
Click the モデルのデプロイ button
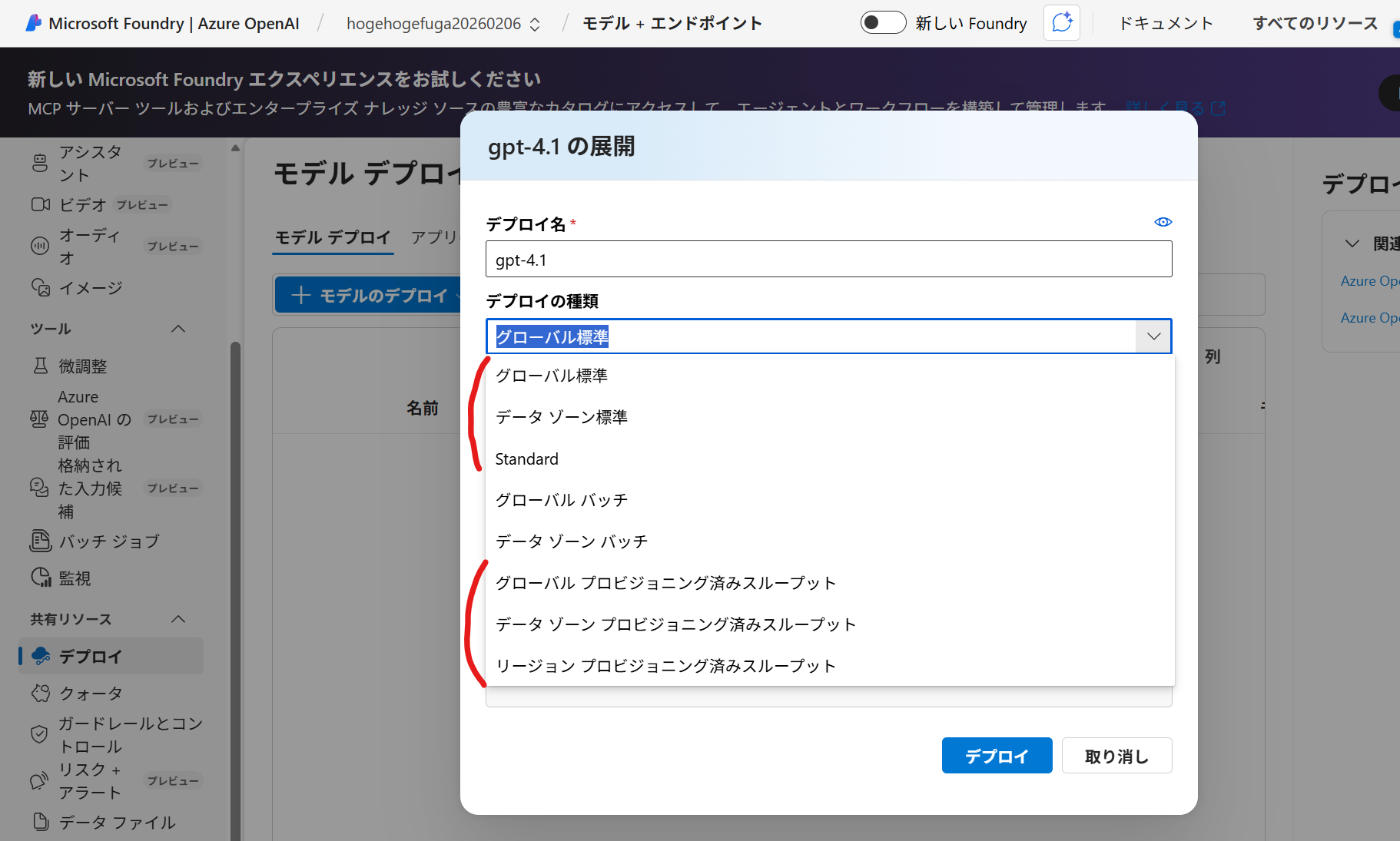368,295
